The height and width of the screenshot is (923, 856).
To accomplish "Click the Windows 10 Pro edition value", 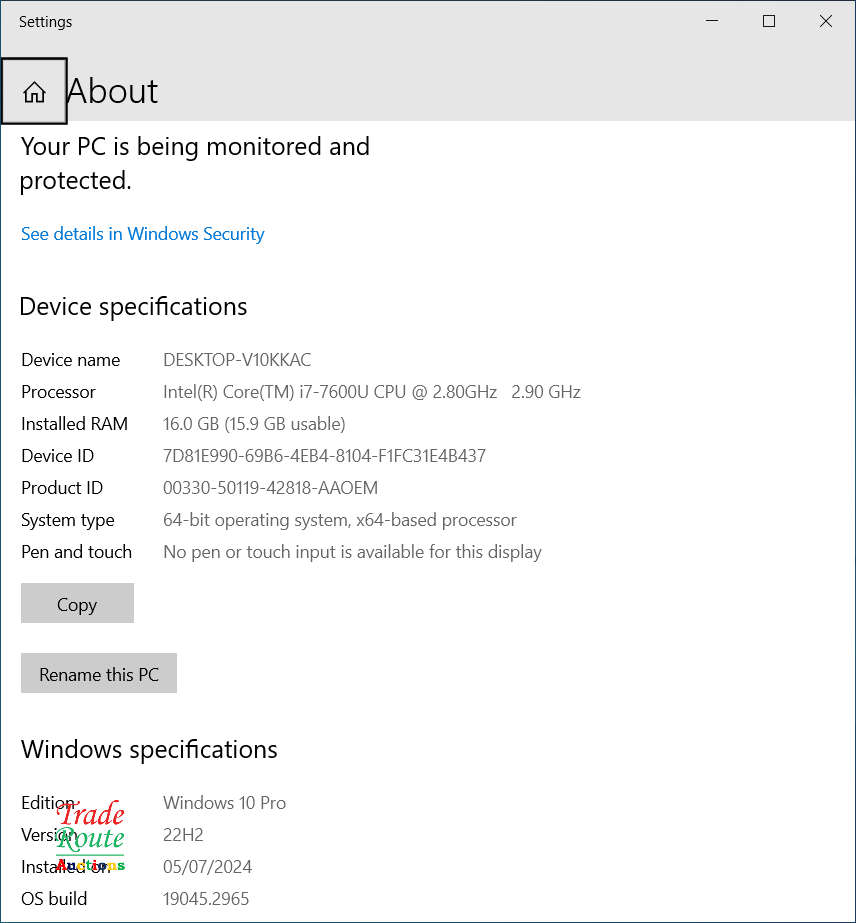I will [x=224, y=803].
